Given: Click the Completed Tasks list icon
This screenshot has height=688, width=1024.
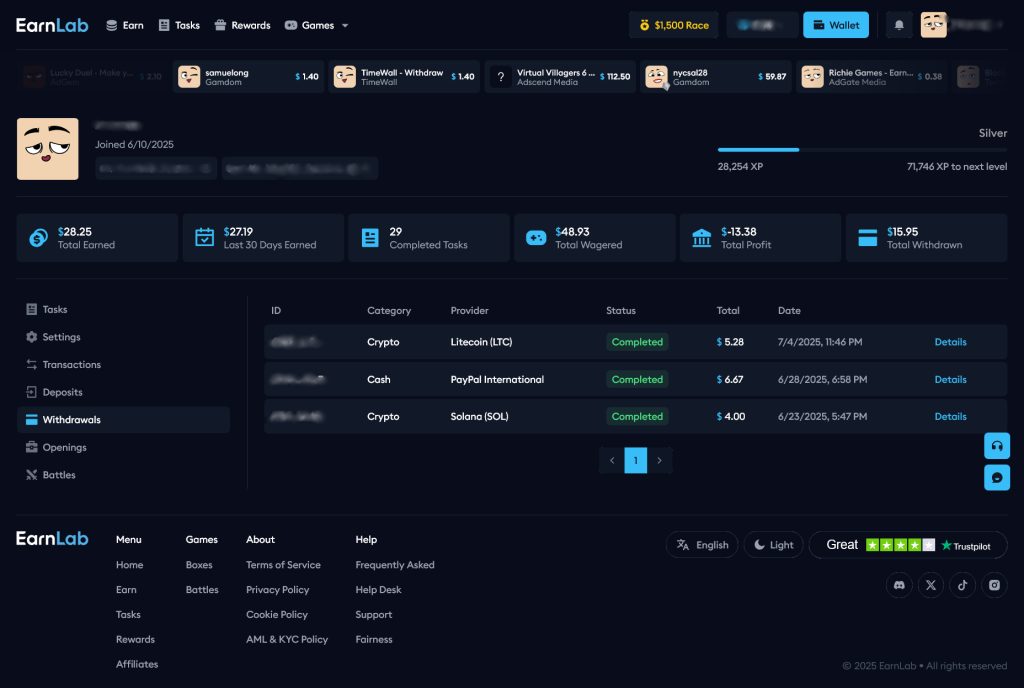Looking at the screenshot, I should [370, 238].
